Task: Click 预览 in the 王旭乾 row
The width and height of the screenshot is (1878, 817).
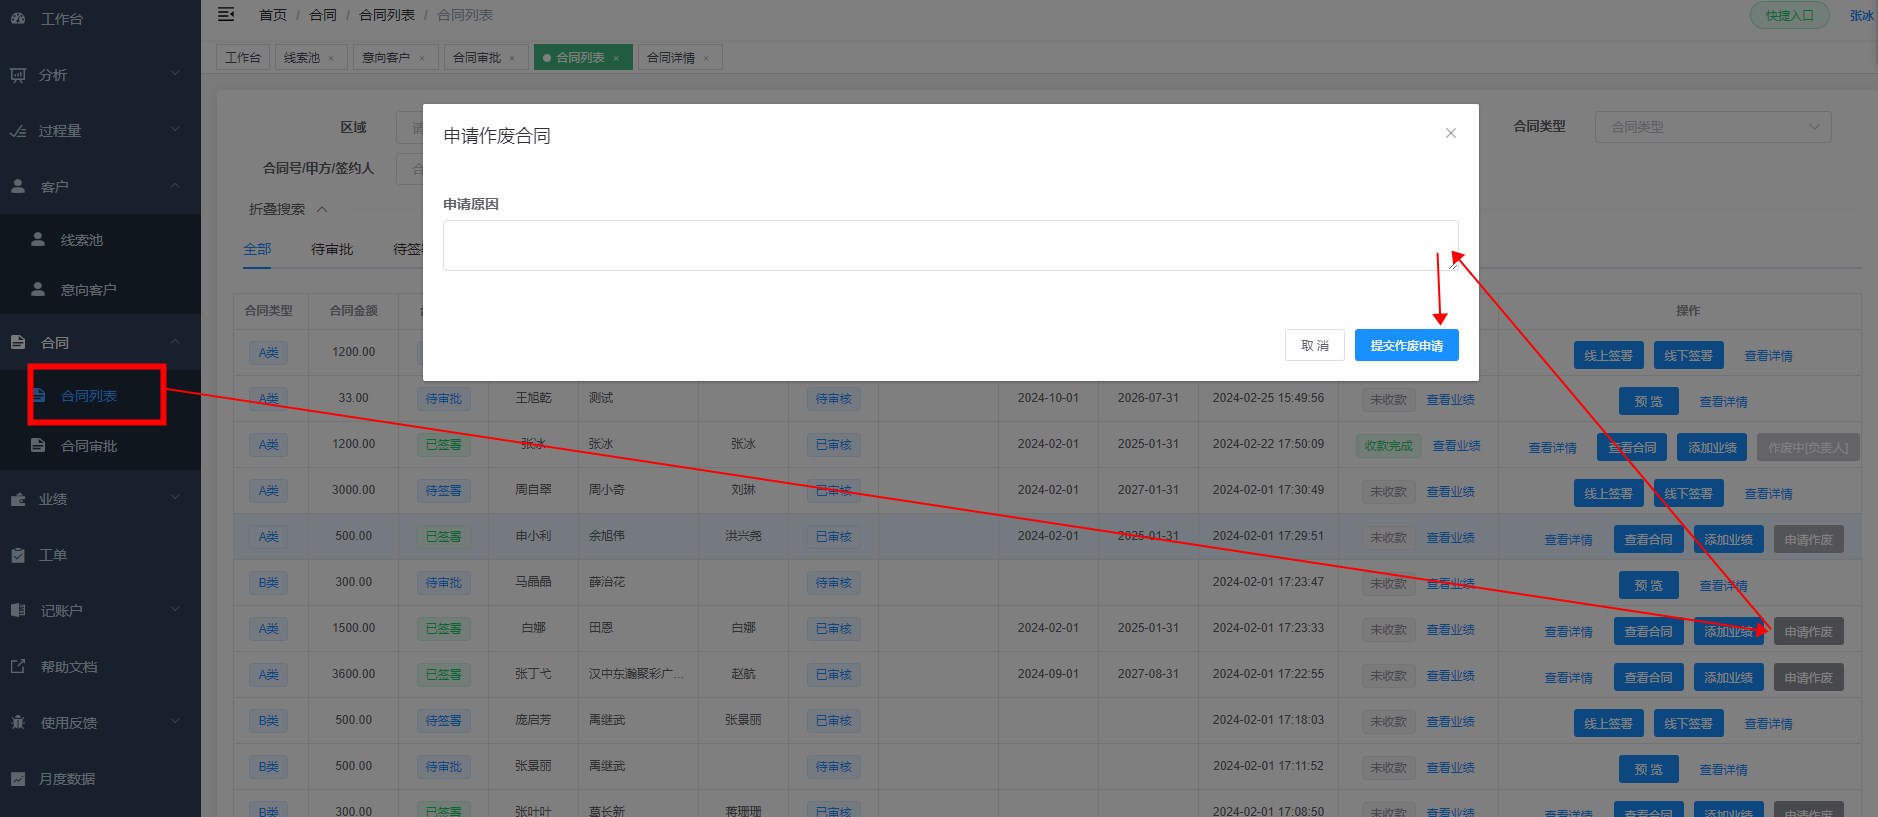Action: point(1648,401)
